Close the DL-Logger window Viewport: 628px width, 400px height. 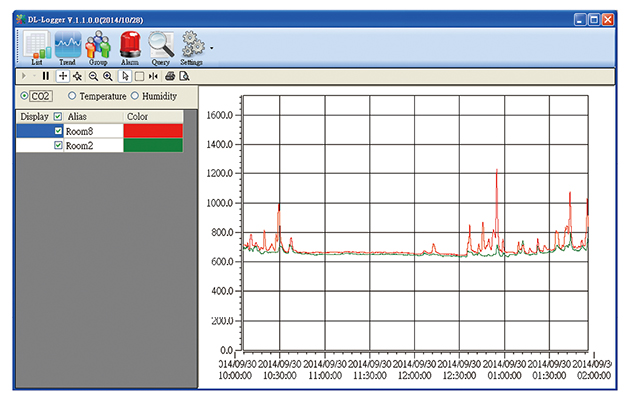coord(608,20)
